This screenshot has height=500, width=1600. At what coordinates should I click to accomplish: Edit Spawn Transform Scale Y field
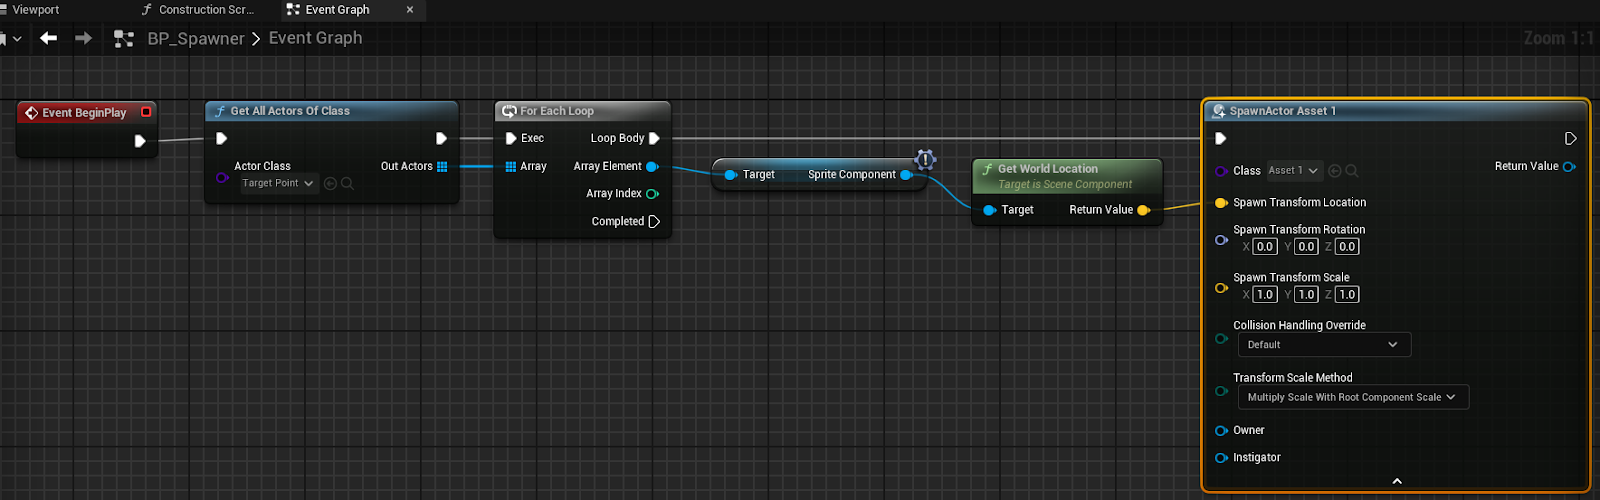(1306, 295)
